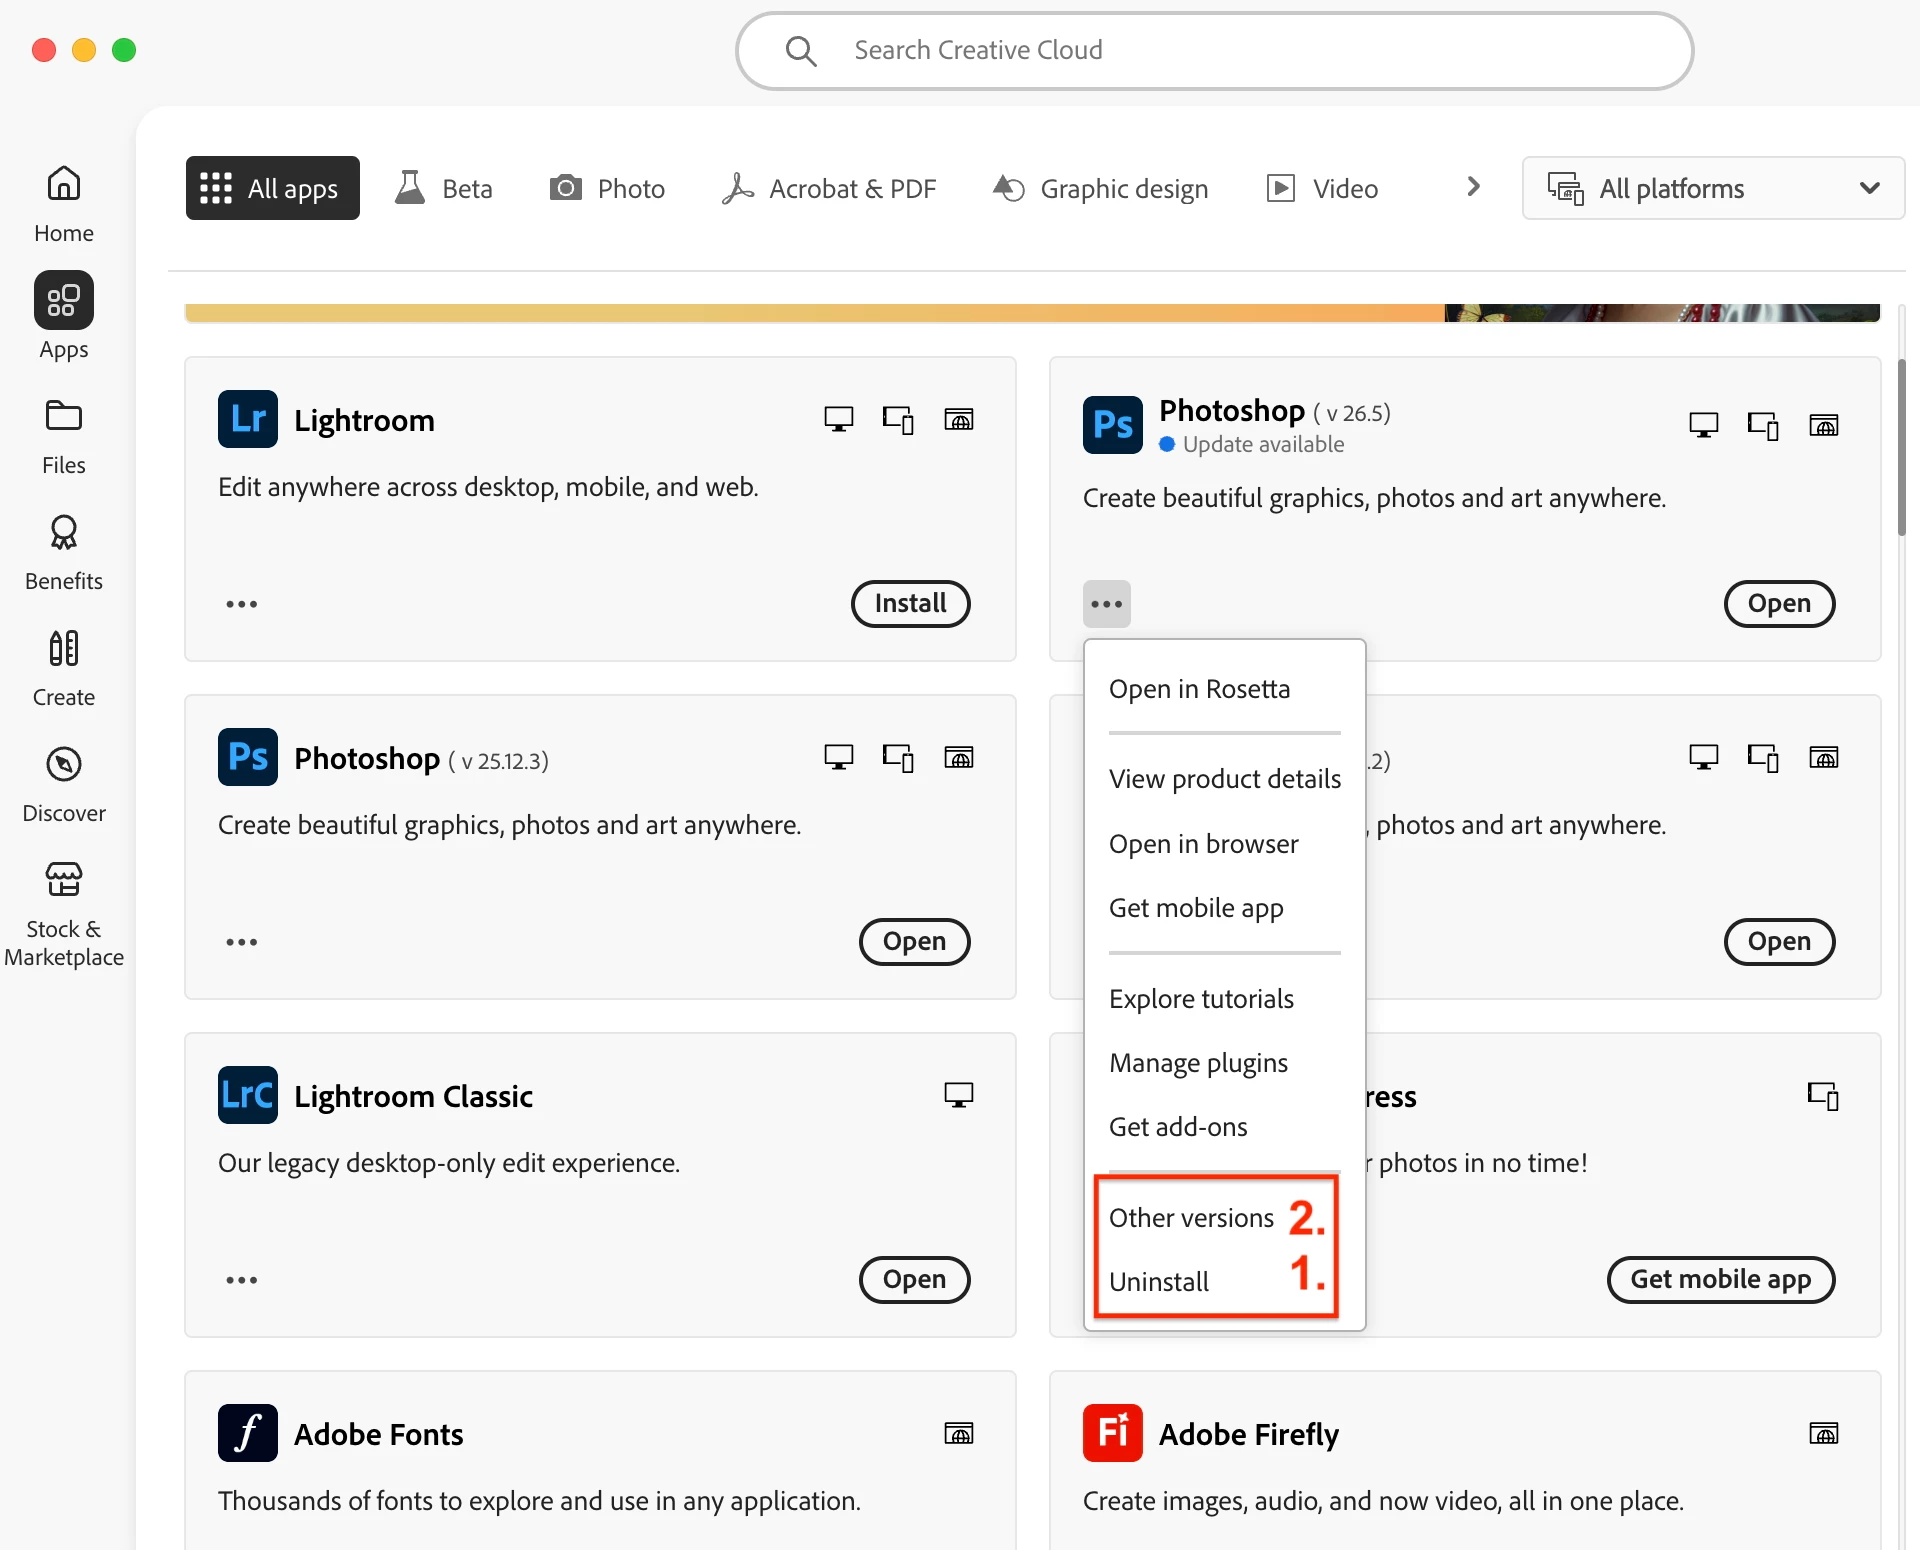Select the Graphic design category tab
Image resolution: width=1920 pixels, height=1550 pixels.
pyautogui.click(x=1100, y=188)
